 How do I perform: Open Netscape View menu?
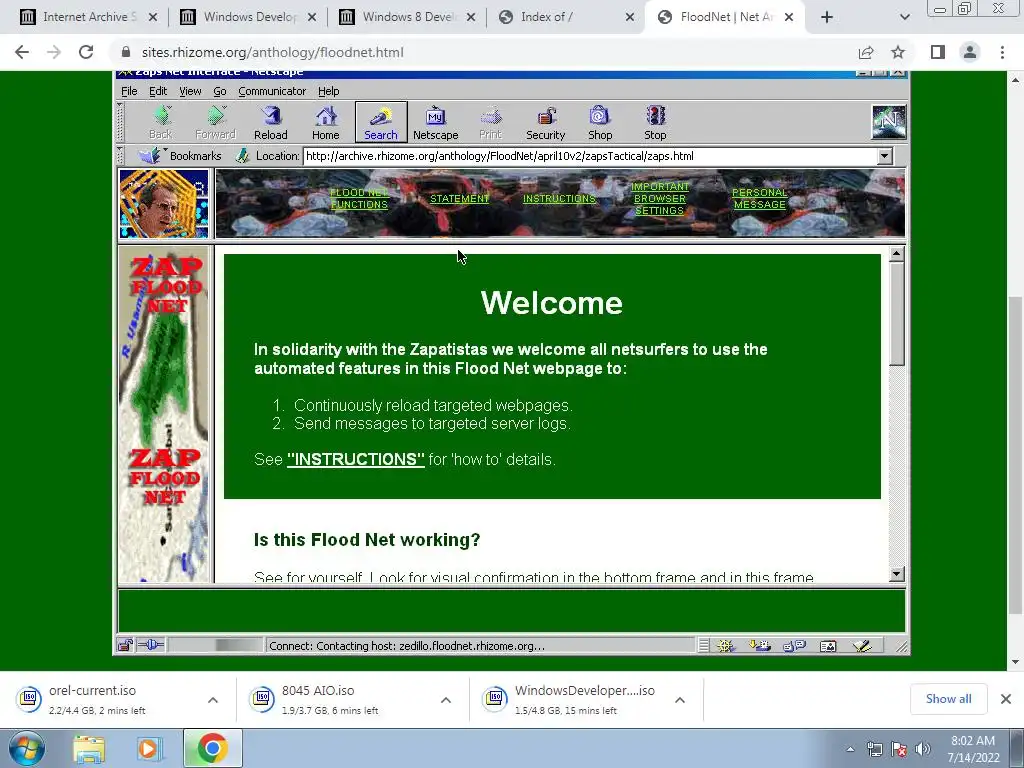[190, 91]
